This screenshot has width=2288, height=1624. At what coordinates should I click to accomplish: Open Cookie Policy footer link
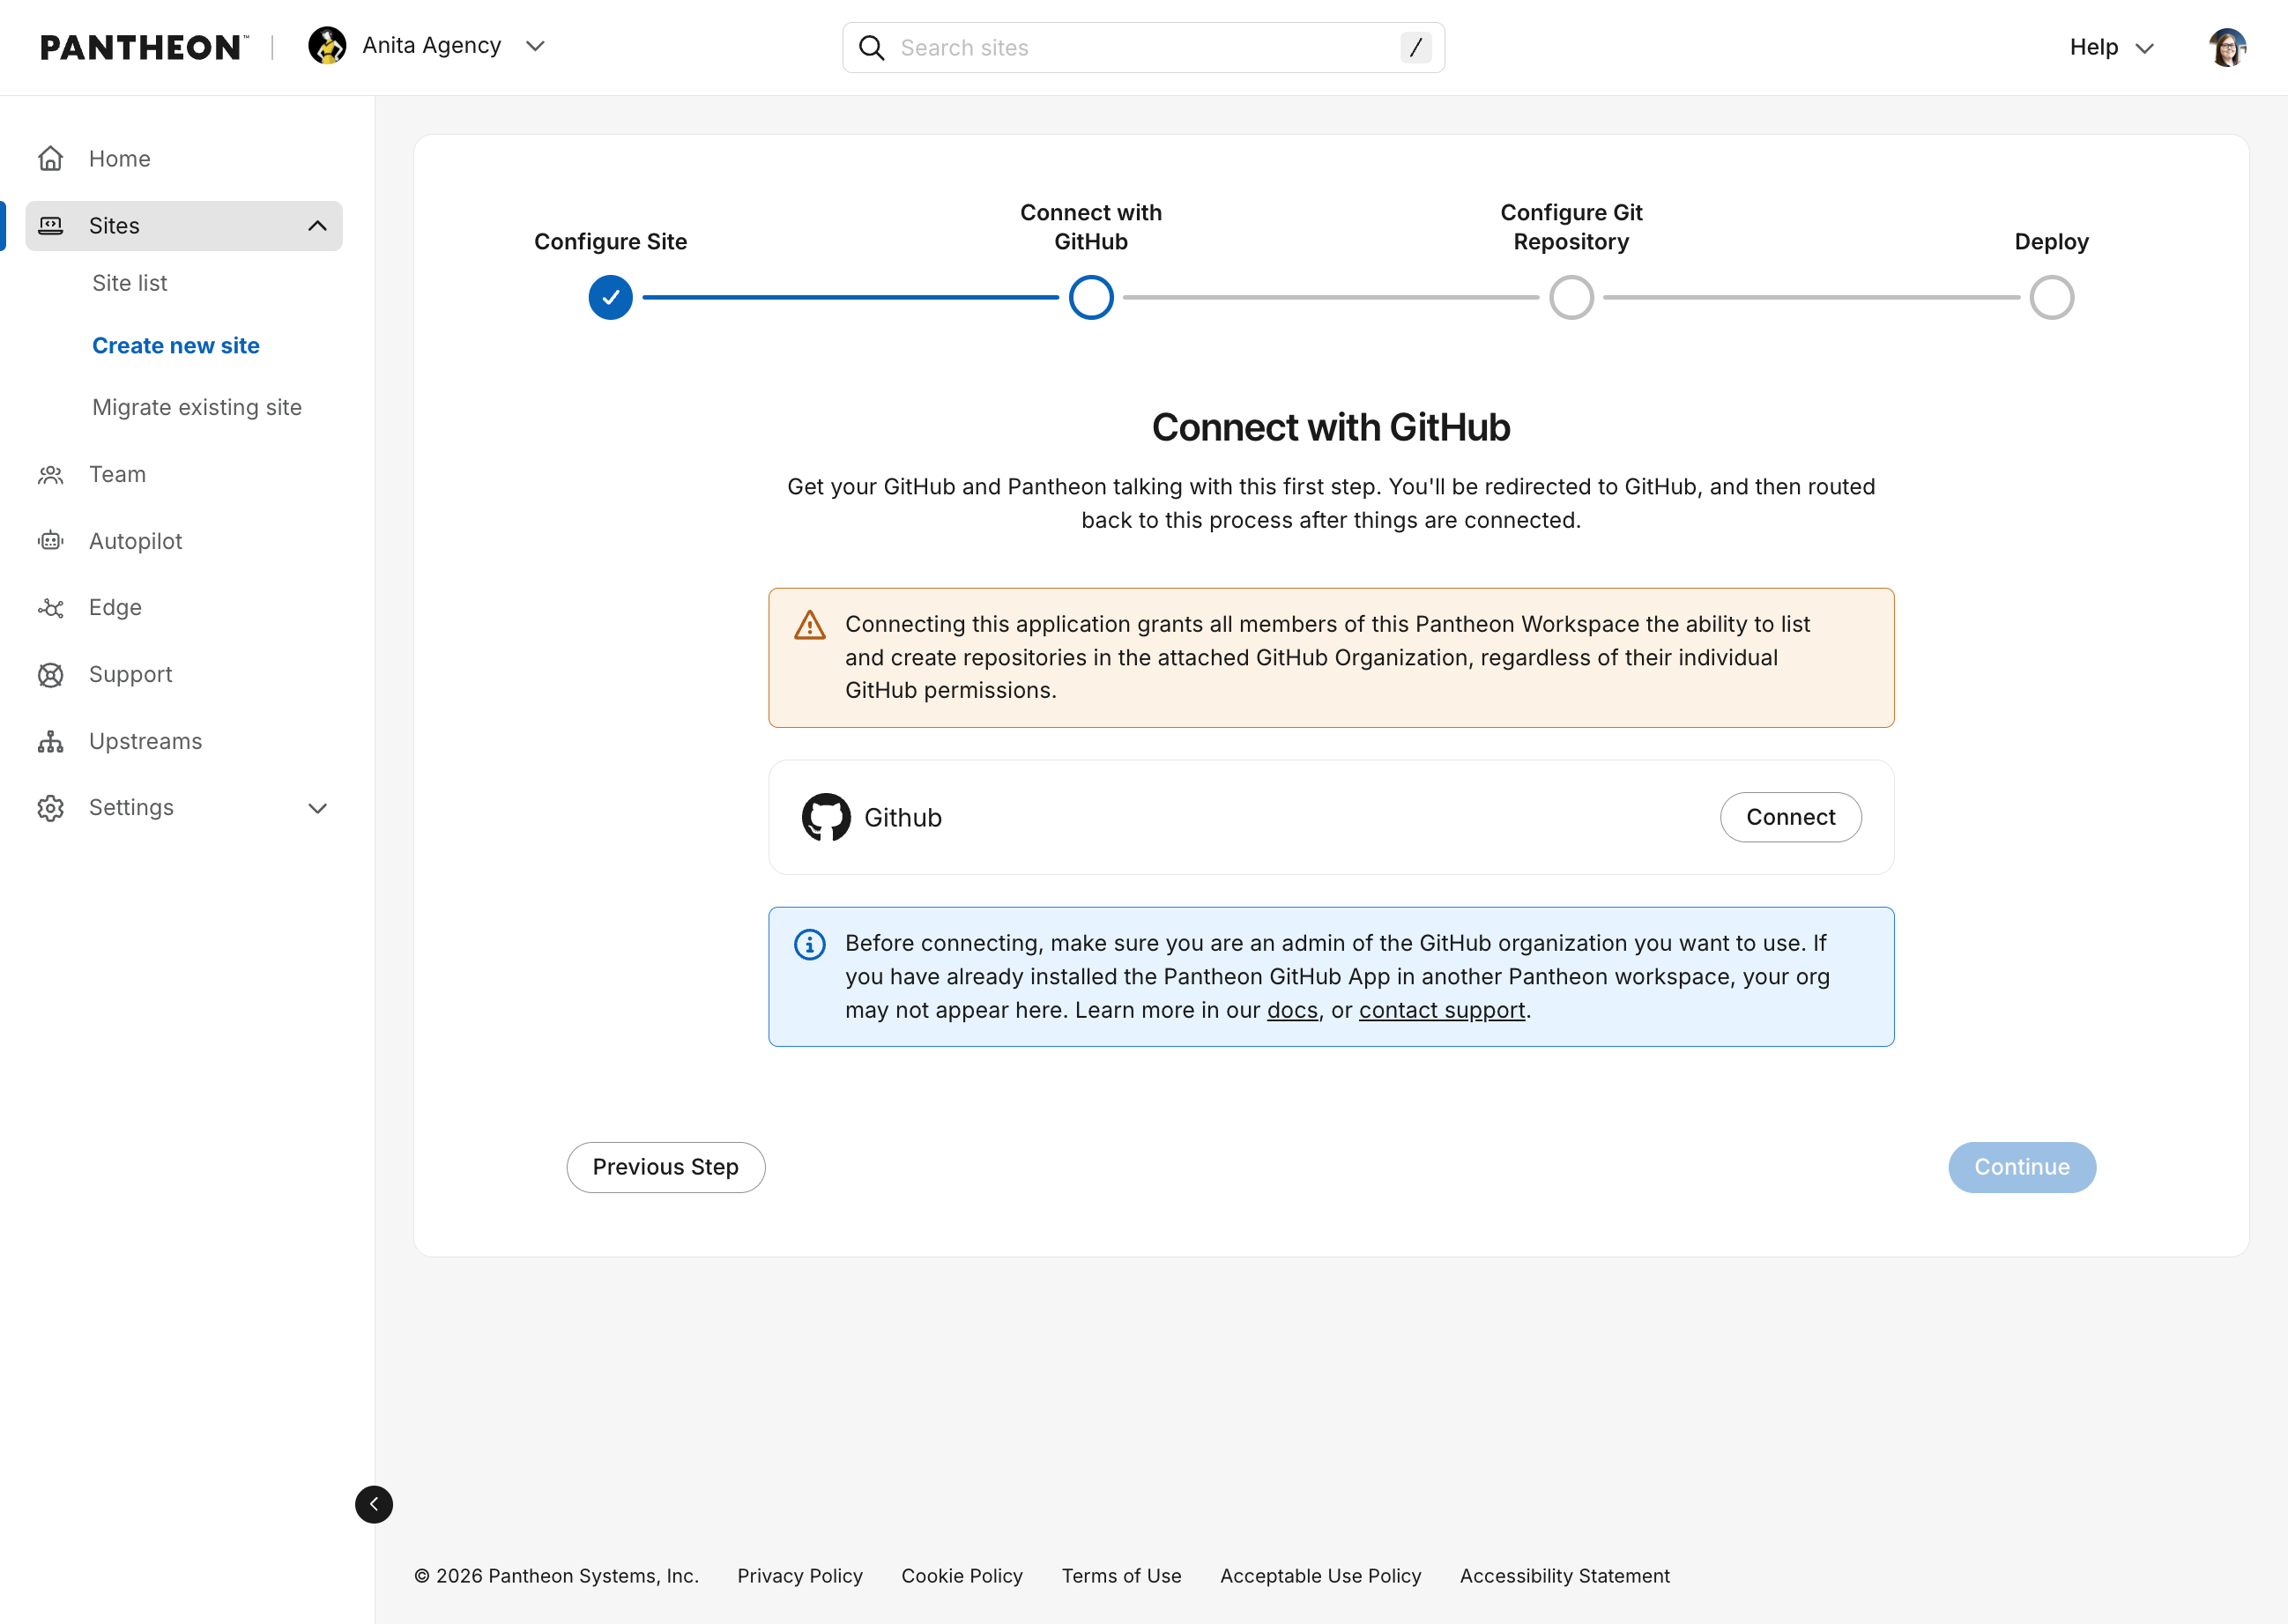[962, 1576]
